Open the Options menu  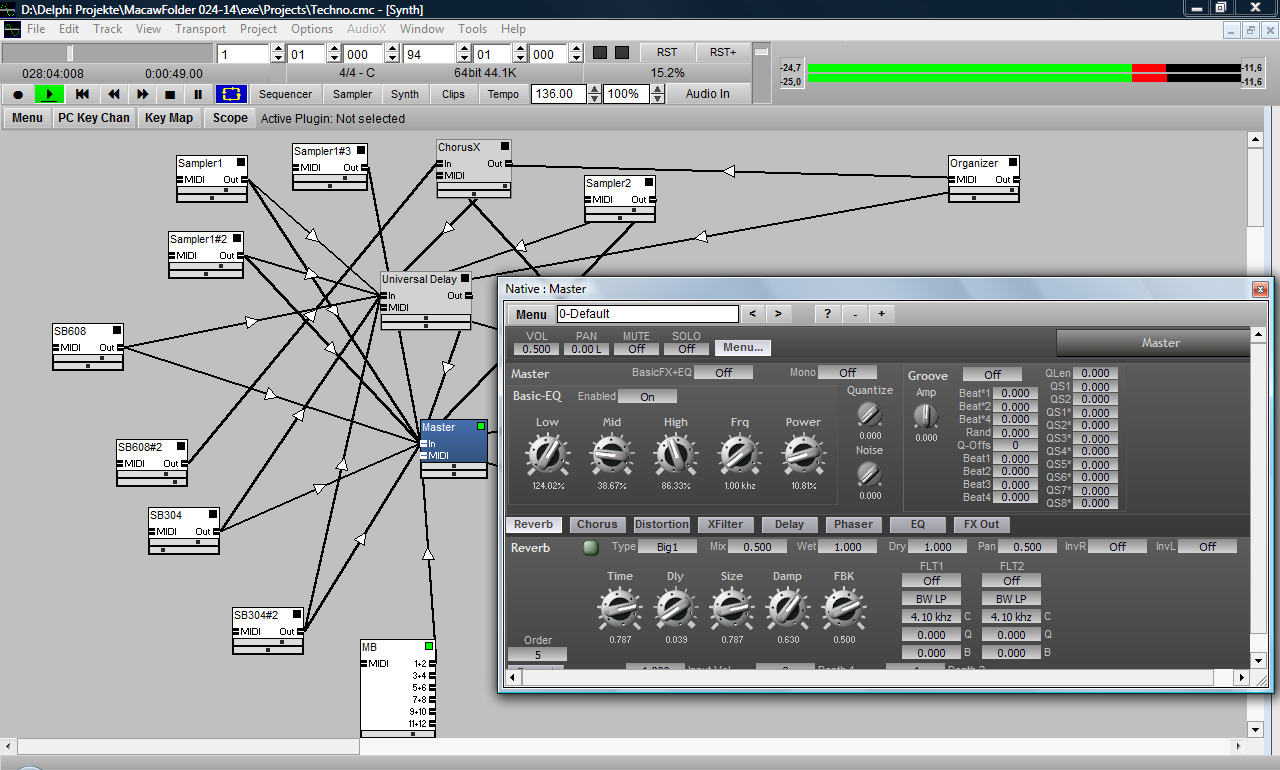(x=311, y=29)
